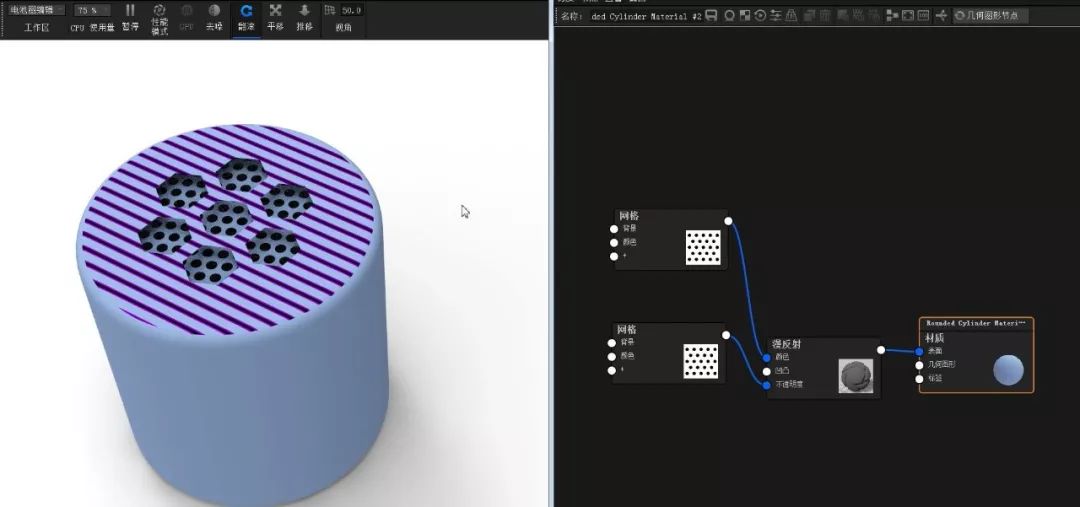Click the 材质 node 标签 label input socket
The width and height of the screenshot is (1080, 507).
(919, 379)
